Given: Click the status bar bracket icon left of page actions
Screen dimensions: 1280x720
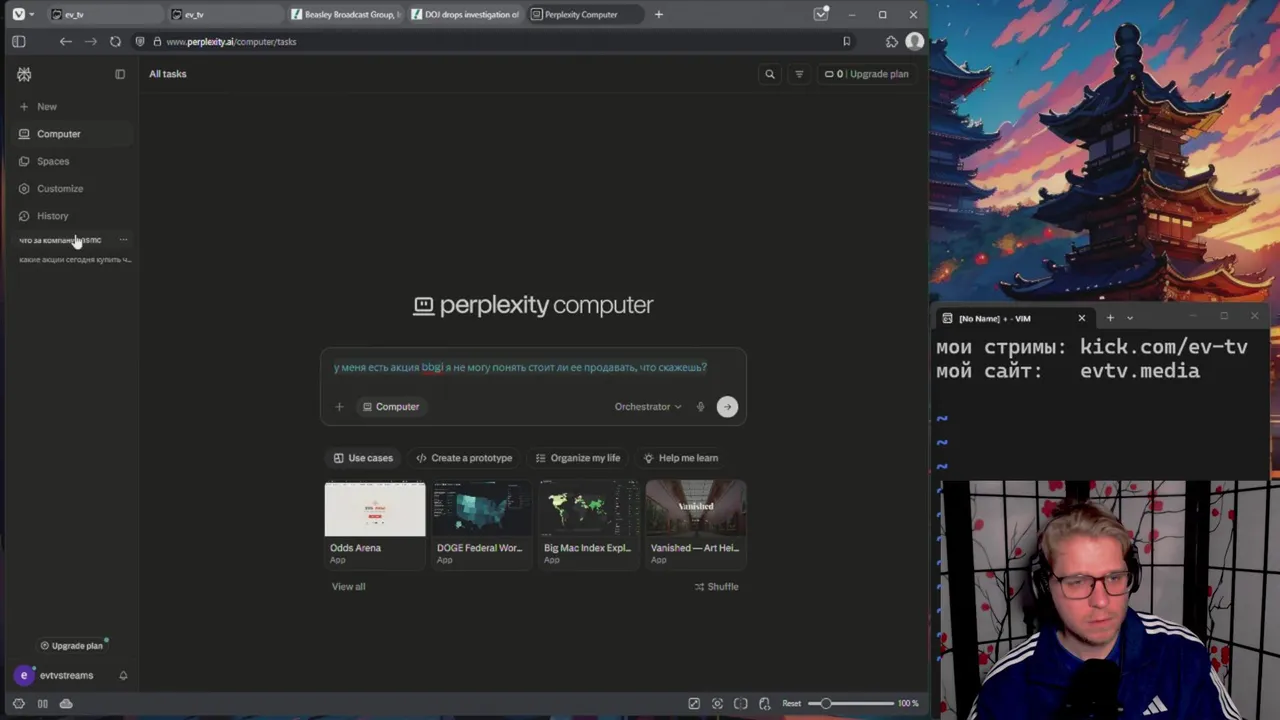Looking at the screenshot, I should pos(741,704).
